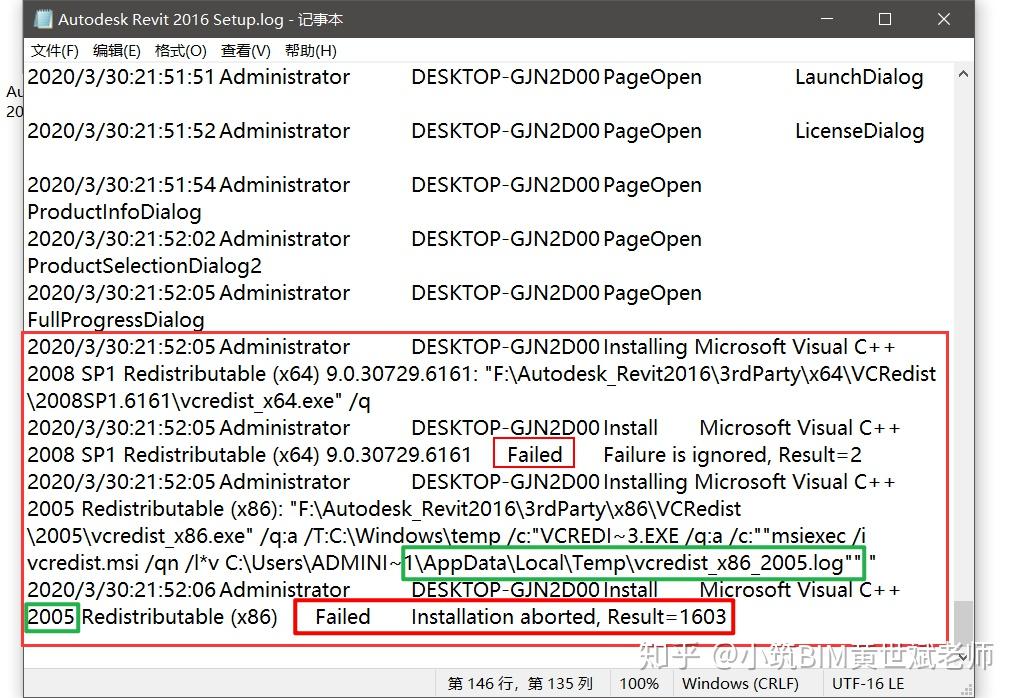1020x698 pixels.
Task: Click the text LicenseDialog
Action: point(859,131)
